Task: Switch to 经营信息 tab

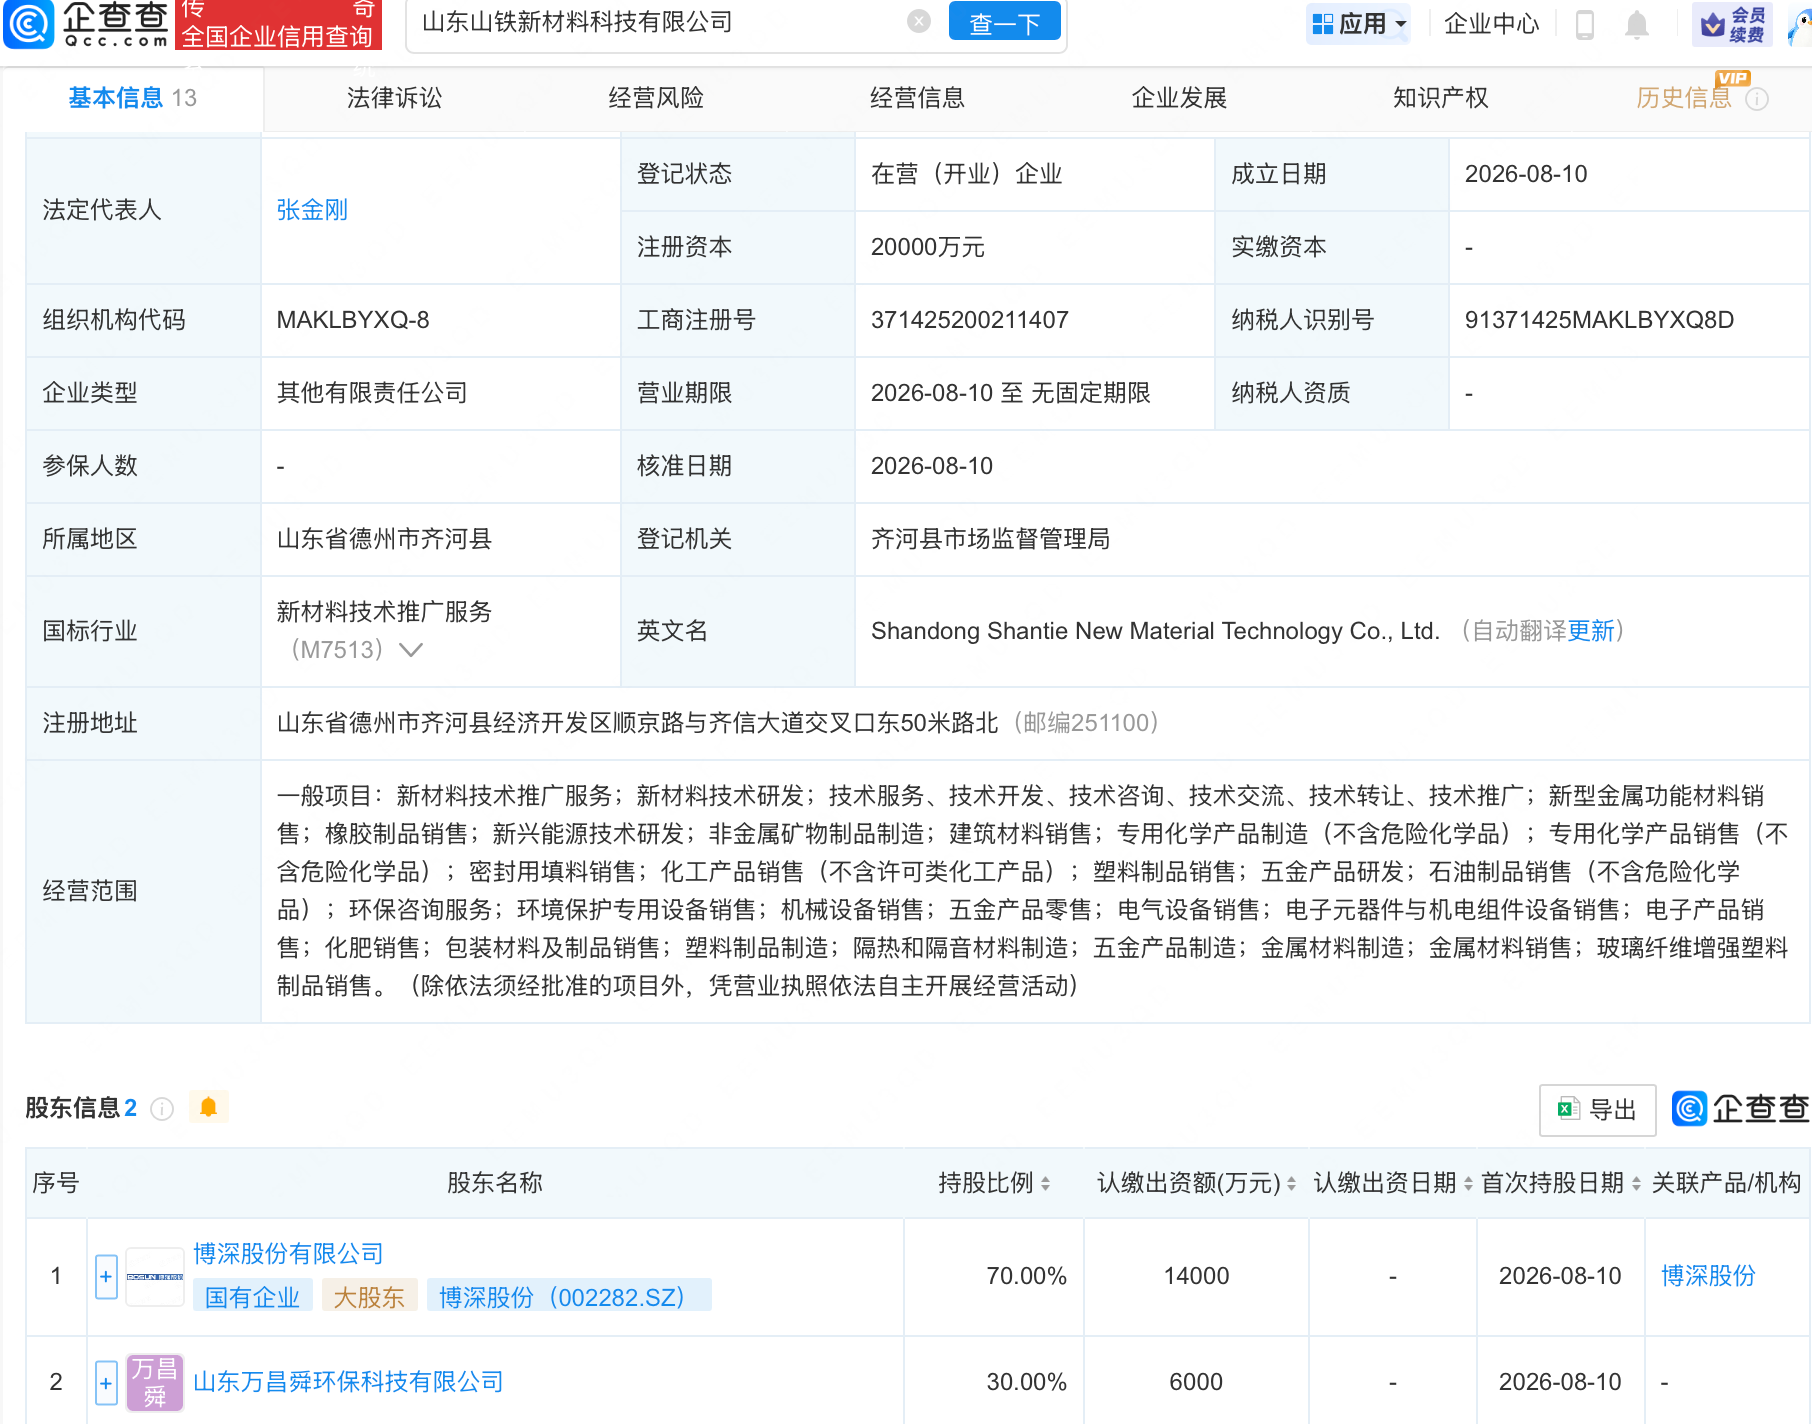Action: pyautogui.click(x=917, y=98)
